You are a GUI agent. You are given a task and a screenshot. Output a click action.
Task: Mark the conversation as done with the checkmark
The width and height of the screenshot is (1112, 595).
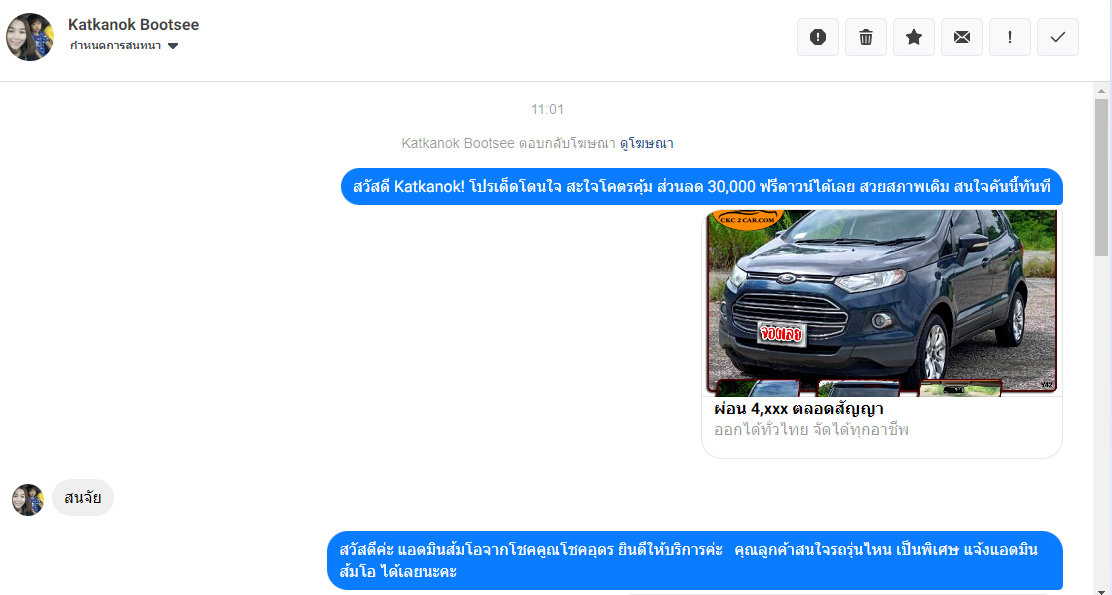pyautogui.click(x=1058, y=37)
